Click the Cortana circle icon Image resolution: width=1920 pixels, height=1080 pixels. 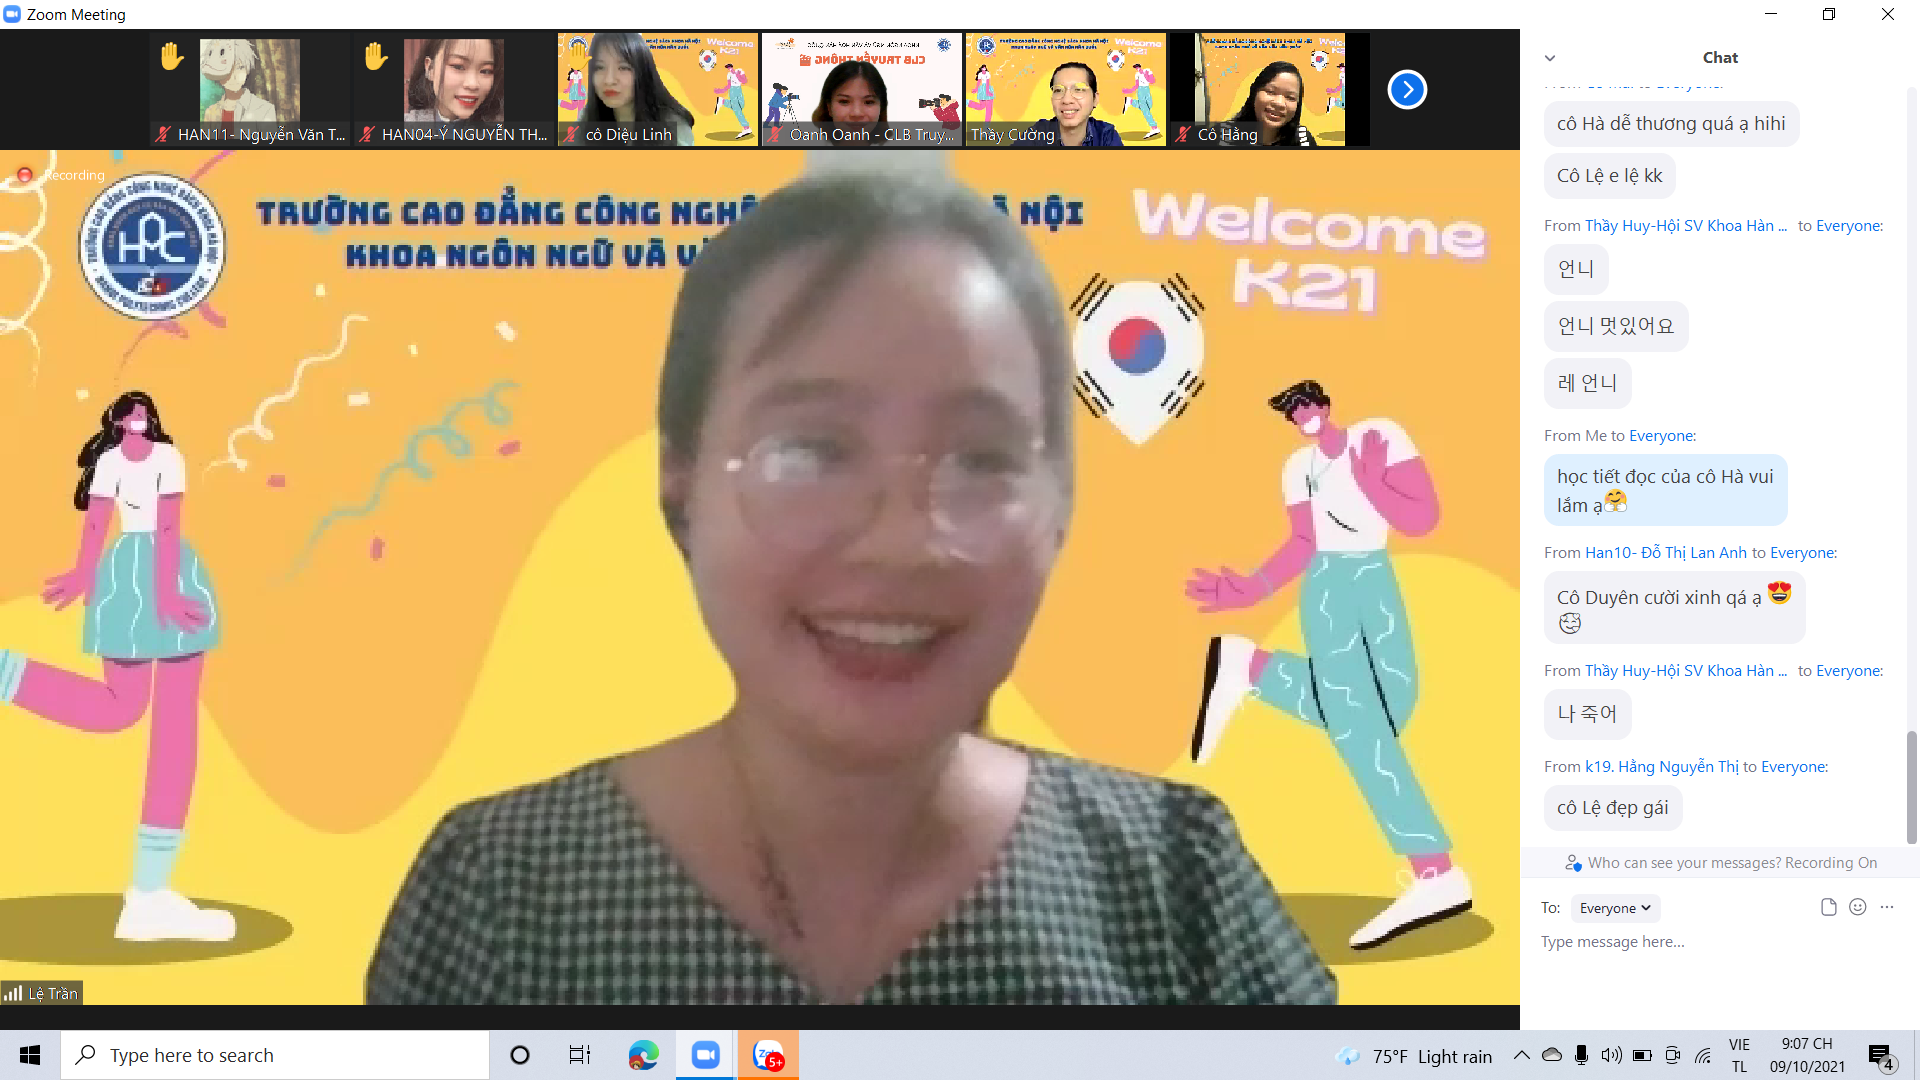[520, 1055]
